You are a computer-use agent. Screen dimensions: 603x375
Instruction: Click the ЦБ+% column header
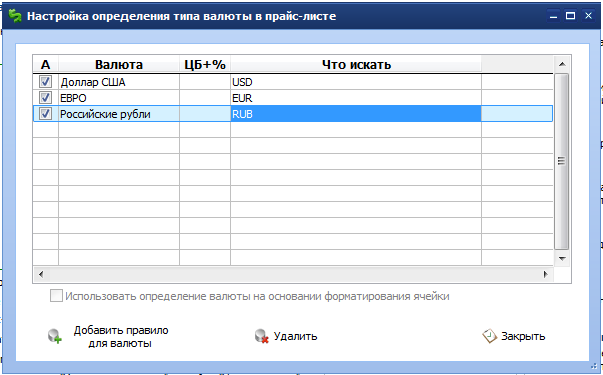click(205, 64)
